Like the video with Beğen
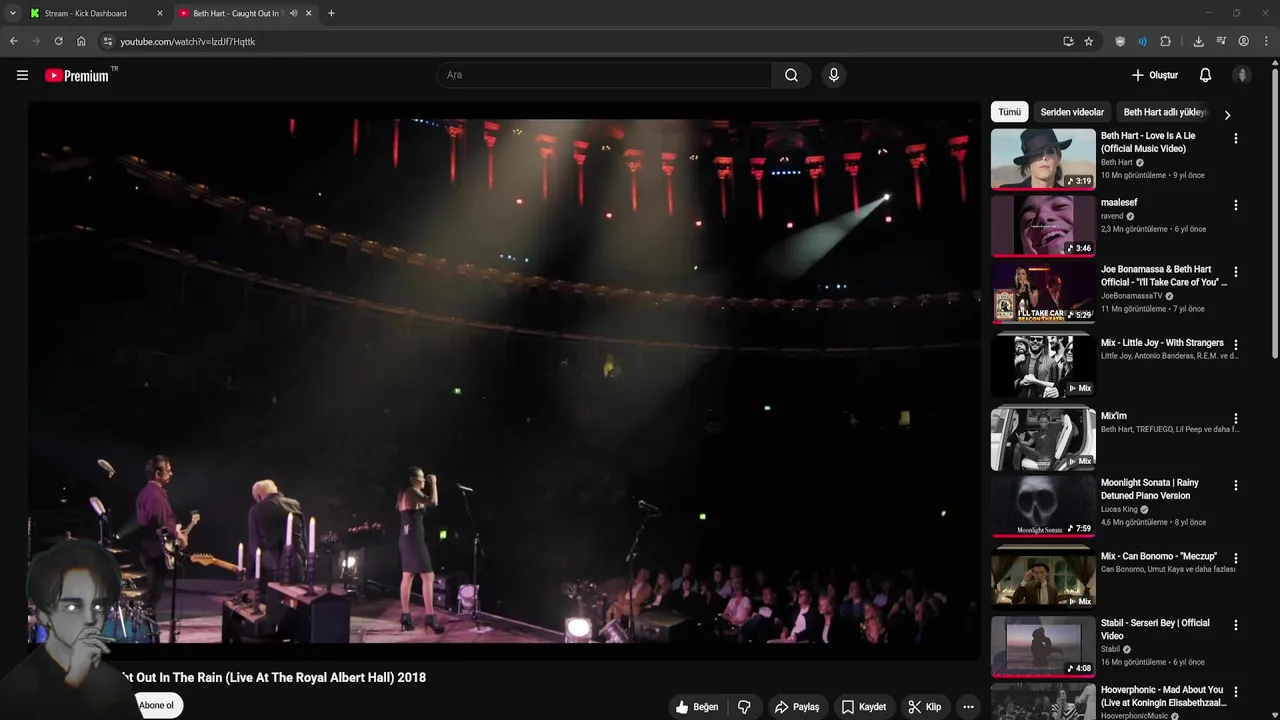Image resolution: width=1280 pixels, height=720 pixels. pyautogui.click(x=697, y=707)
